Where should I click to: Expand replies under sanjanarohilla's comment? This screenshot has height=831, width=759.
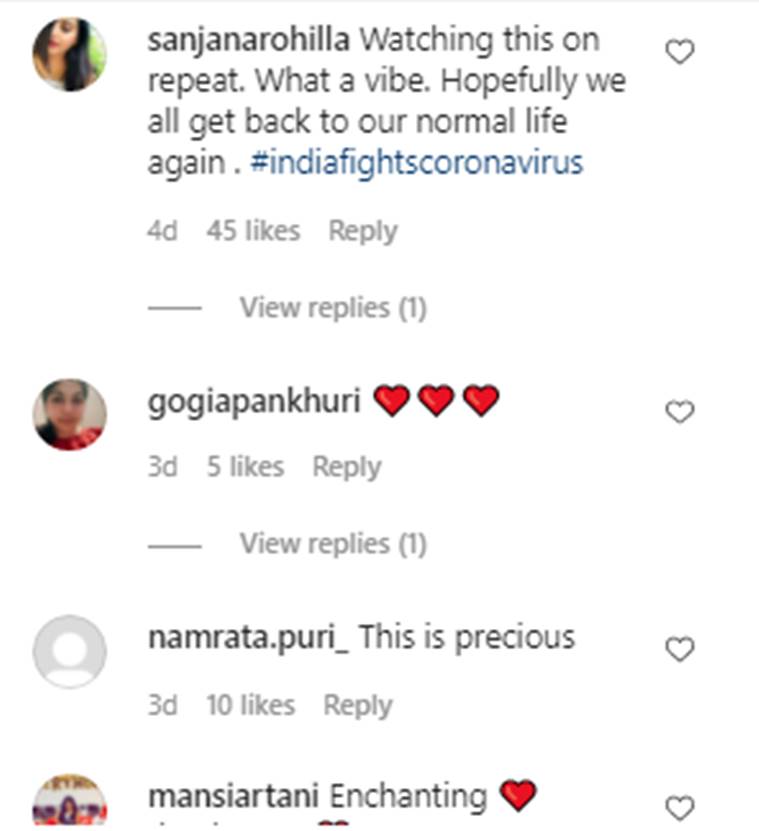click(332, 308)
